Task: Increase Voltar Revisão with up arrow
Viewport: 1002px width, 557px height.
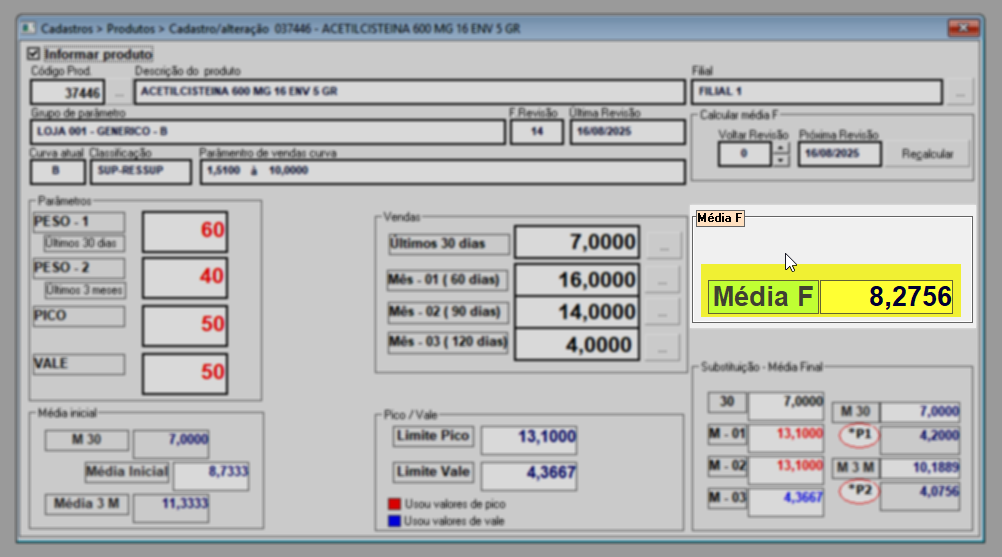Action: coord(780,148)
